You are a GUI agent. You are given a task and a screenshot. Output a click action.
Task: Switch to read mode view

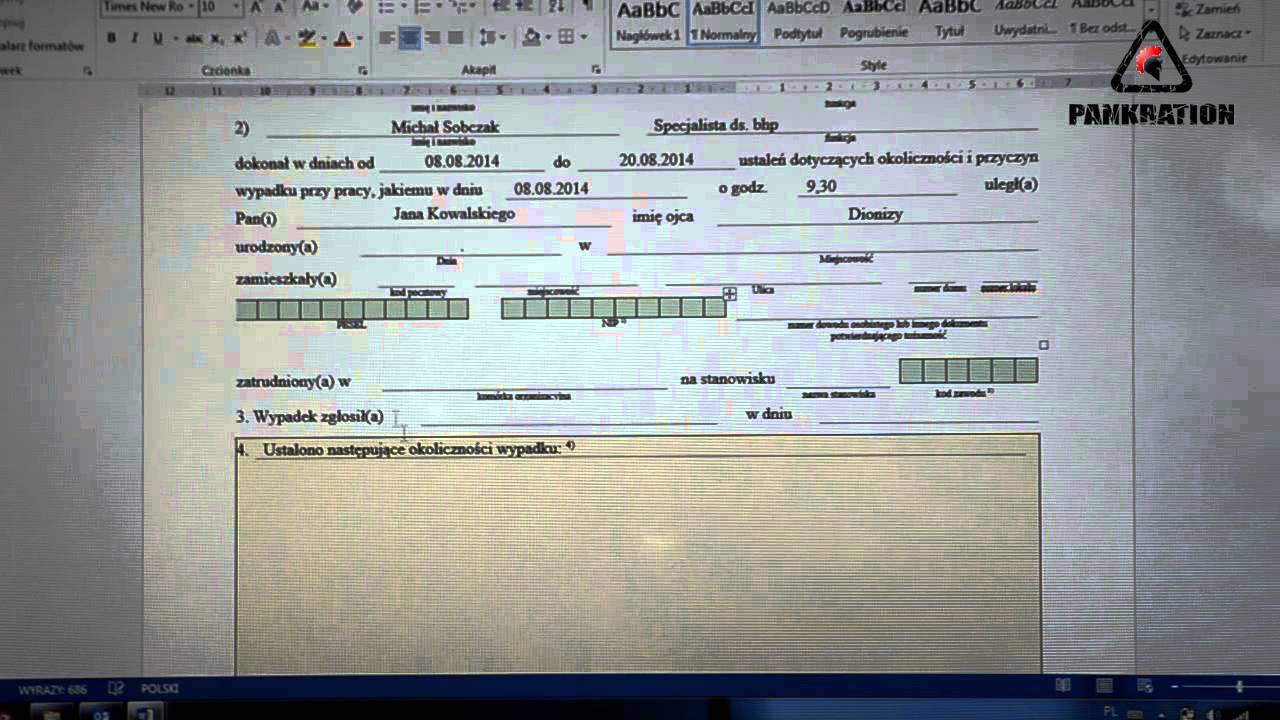point(1063,686)
